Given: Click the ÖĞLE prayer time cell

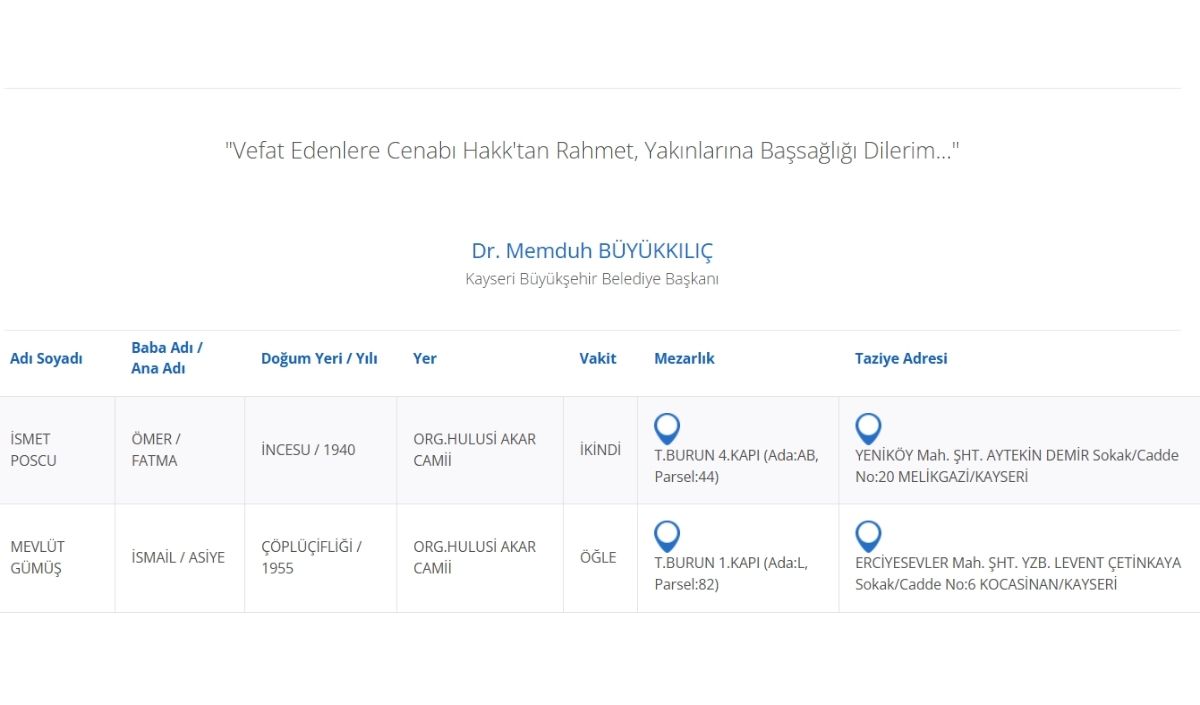Looking at the screenshot, I should point(598,558).
